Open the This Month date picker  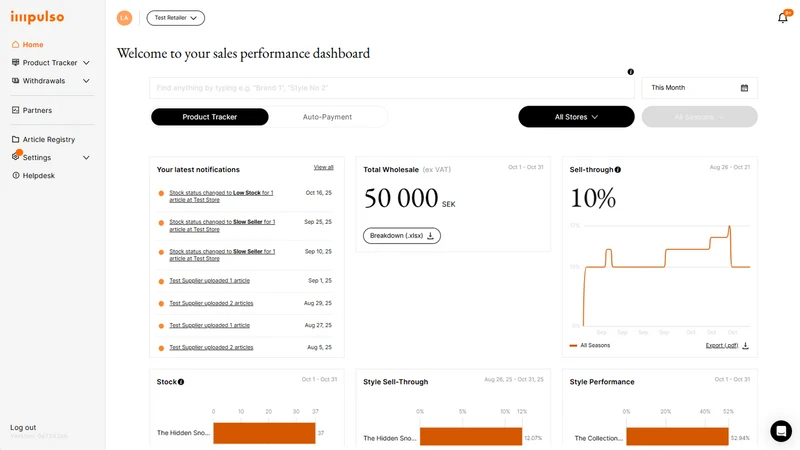coord(699,88)
